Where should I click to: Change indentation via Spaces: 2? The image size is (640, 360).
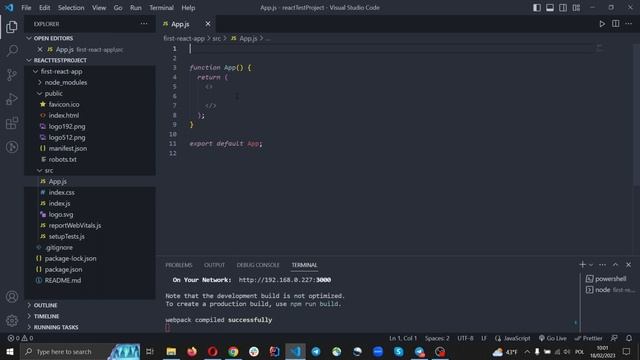point(437,338)
